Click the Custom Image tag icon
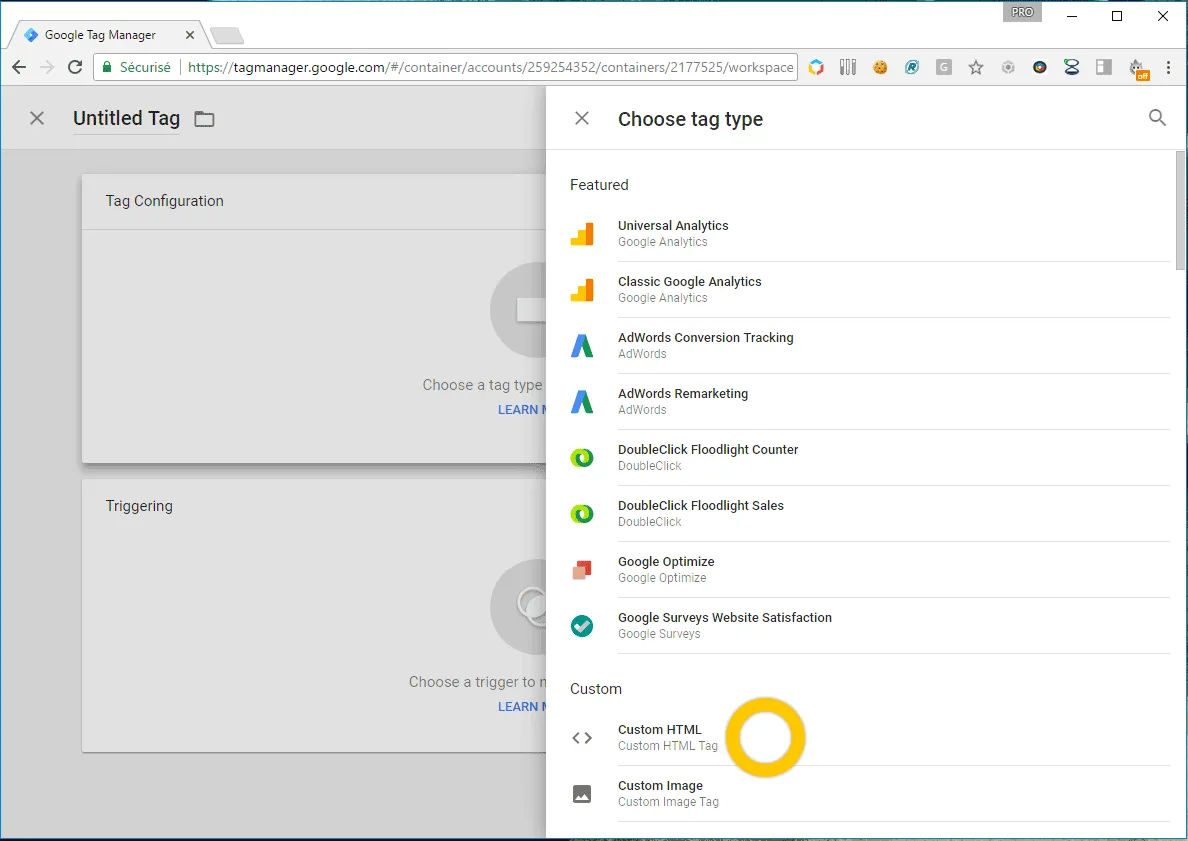Image resolution: width=1188 pixels, height=841 pixels. [x=582, y=794]
